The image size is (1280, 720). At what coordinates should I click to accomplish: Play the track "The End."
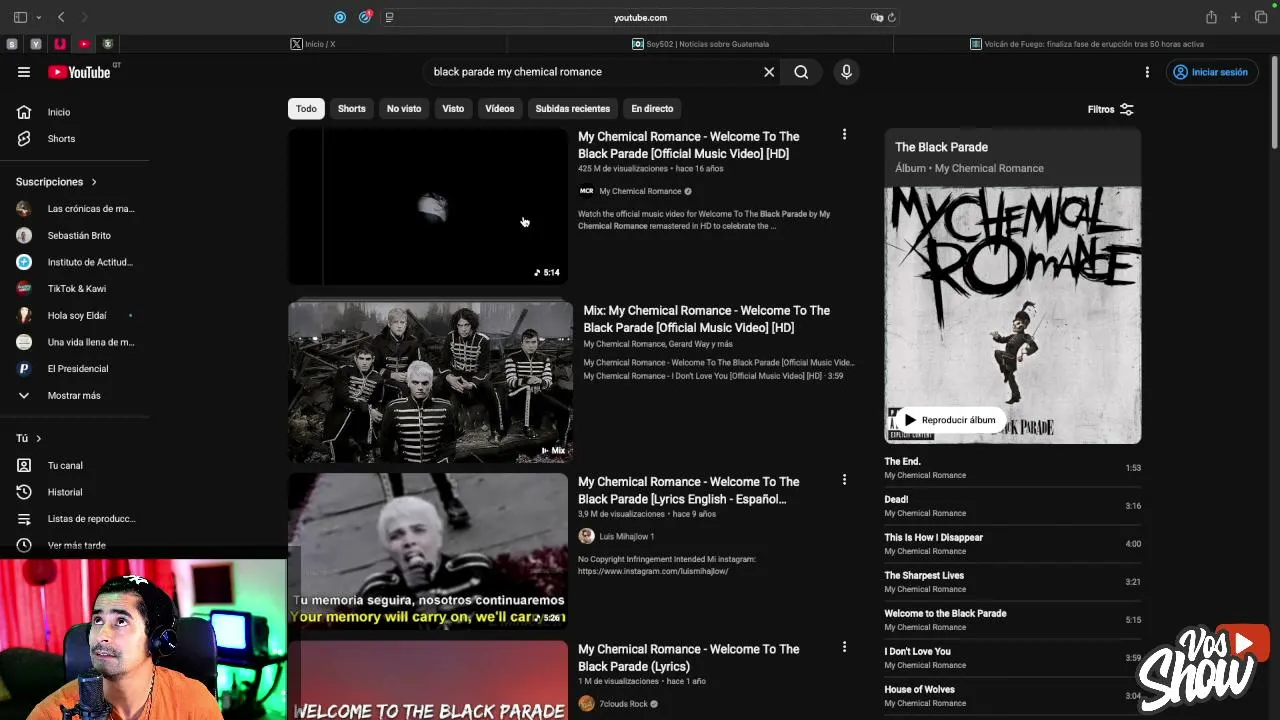click(x=1012, y=468)
